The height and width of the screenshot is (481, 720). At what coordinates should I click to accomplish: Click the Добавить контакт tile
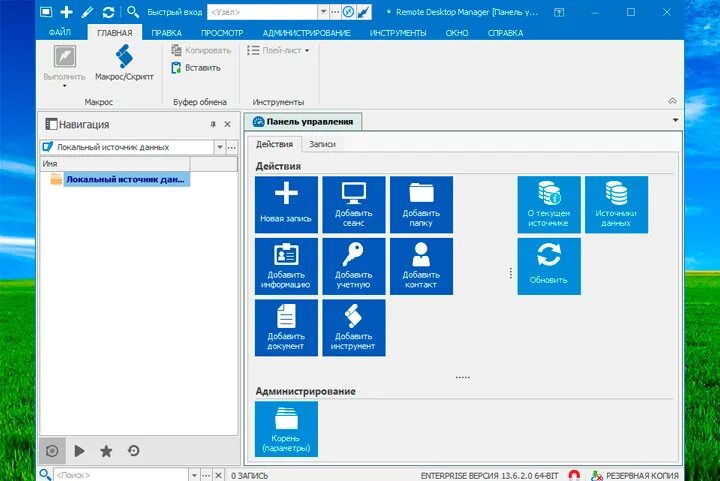(421, 266)
